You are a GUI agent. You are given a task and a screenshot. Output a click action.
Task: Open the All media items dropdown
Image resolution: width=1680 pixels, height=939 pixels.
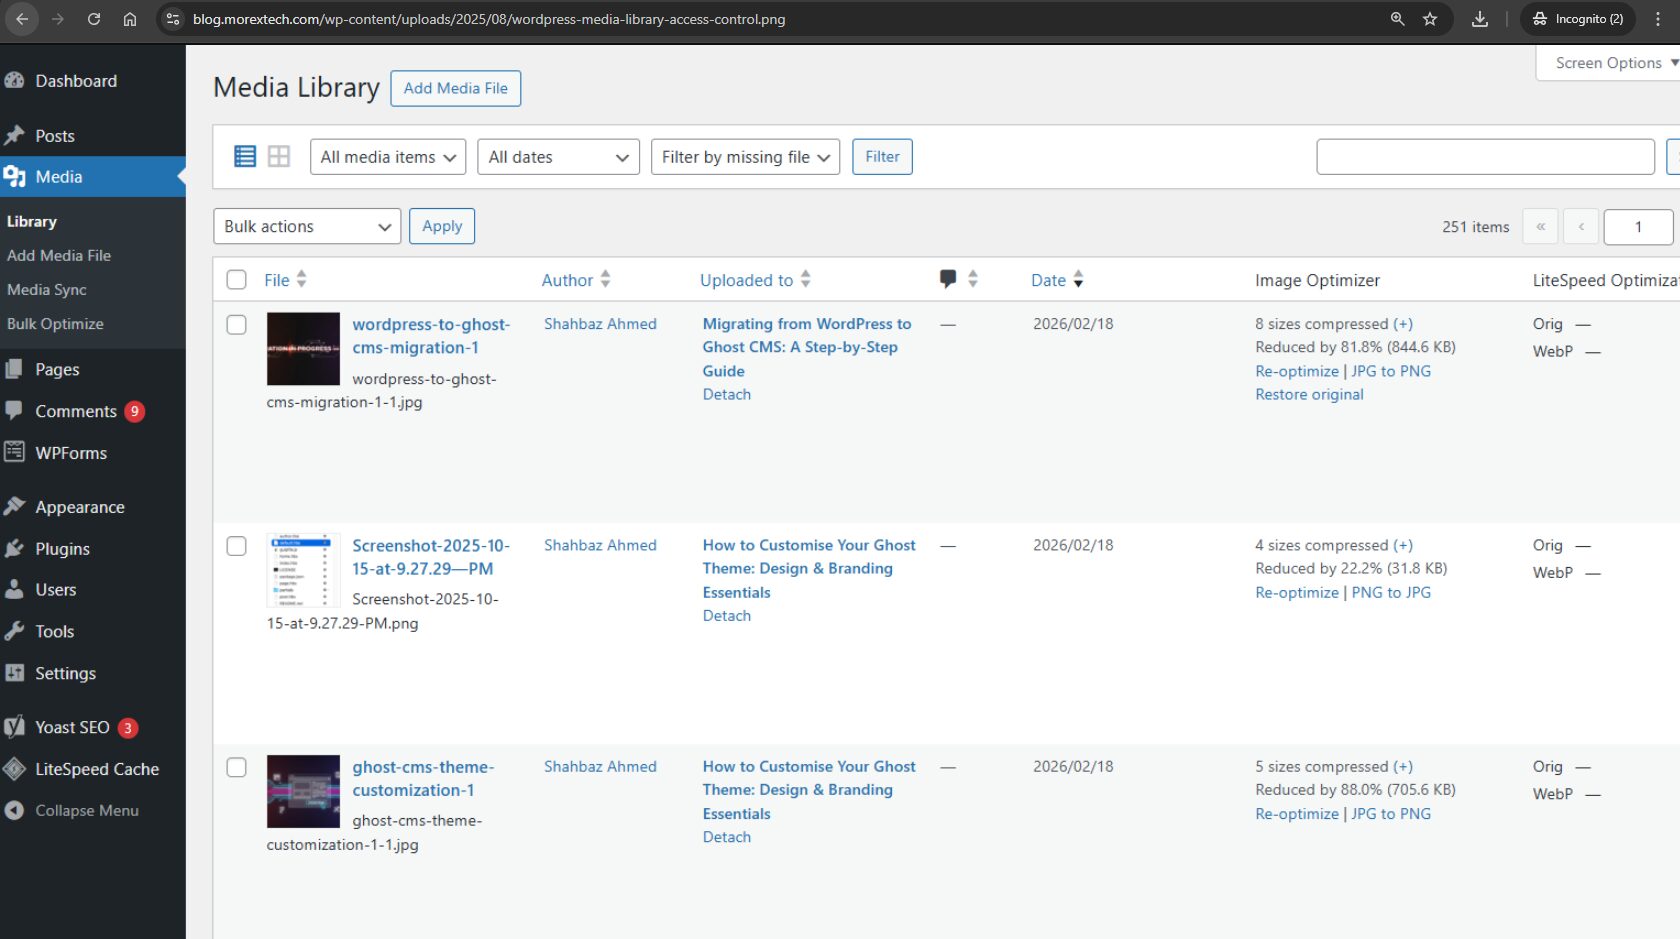tap(387, 156)
